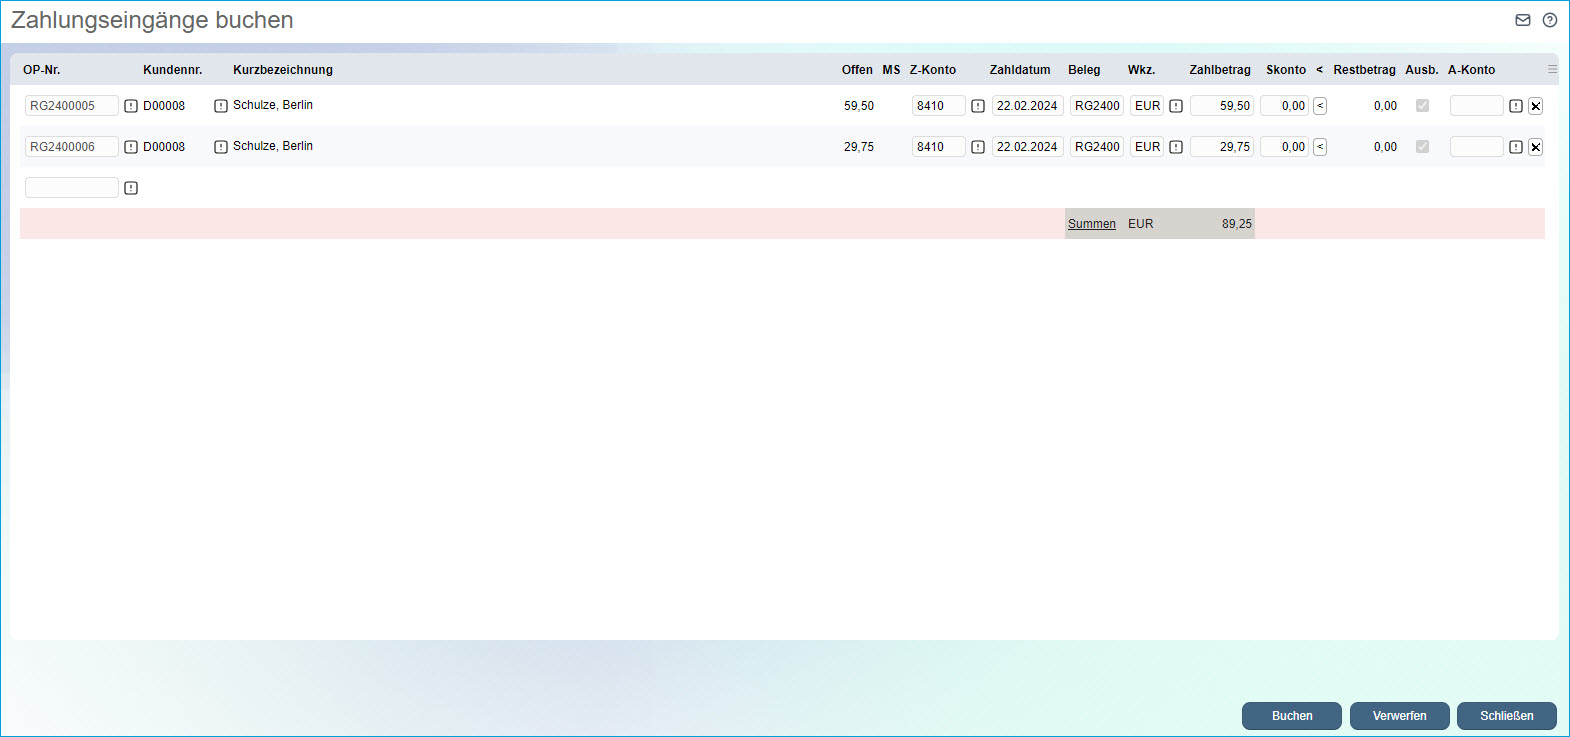Focus Zahlbetrag field showing 29,75
This screenshot has width=1570, height=737.
1222,147
